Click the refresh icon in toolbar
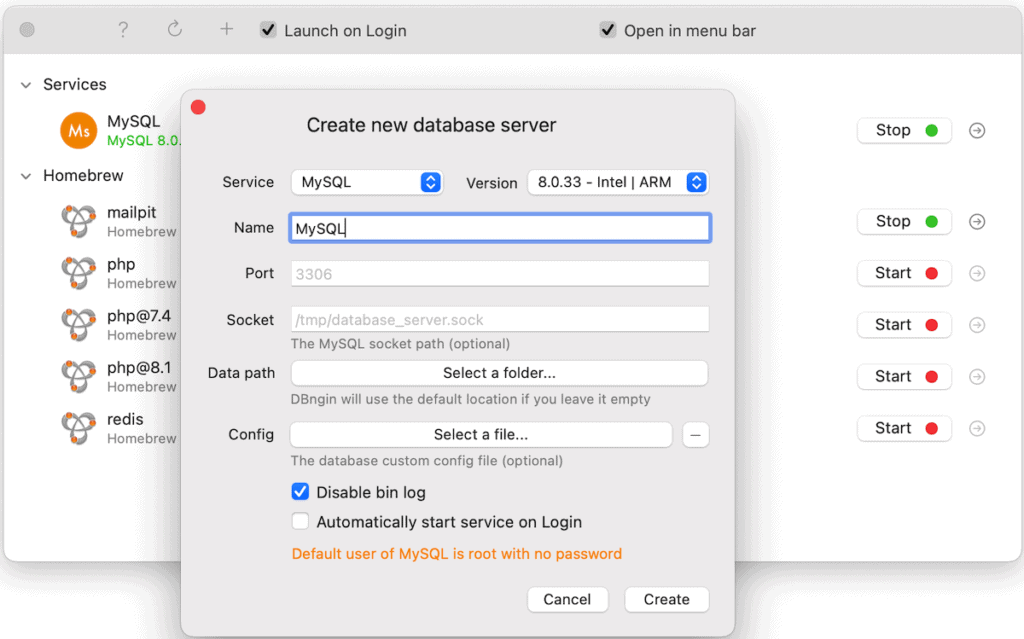 [175, 30]
